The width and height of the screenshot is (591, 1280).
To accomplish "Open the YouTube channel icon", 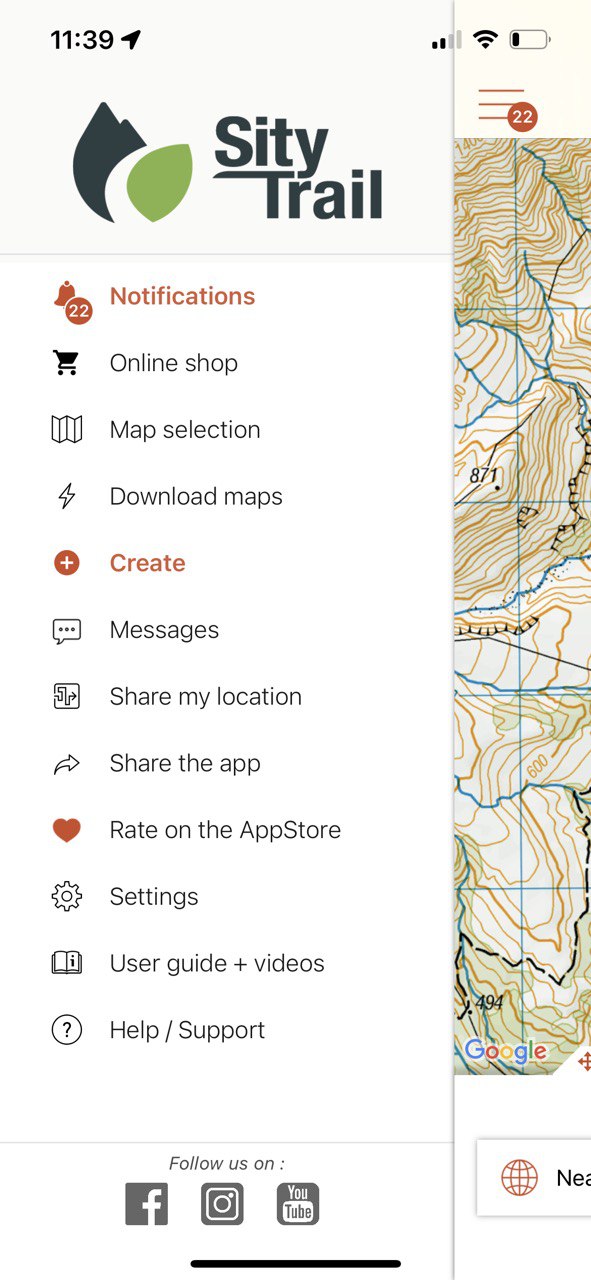I will [x=298, y=1203].
